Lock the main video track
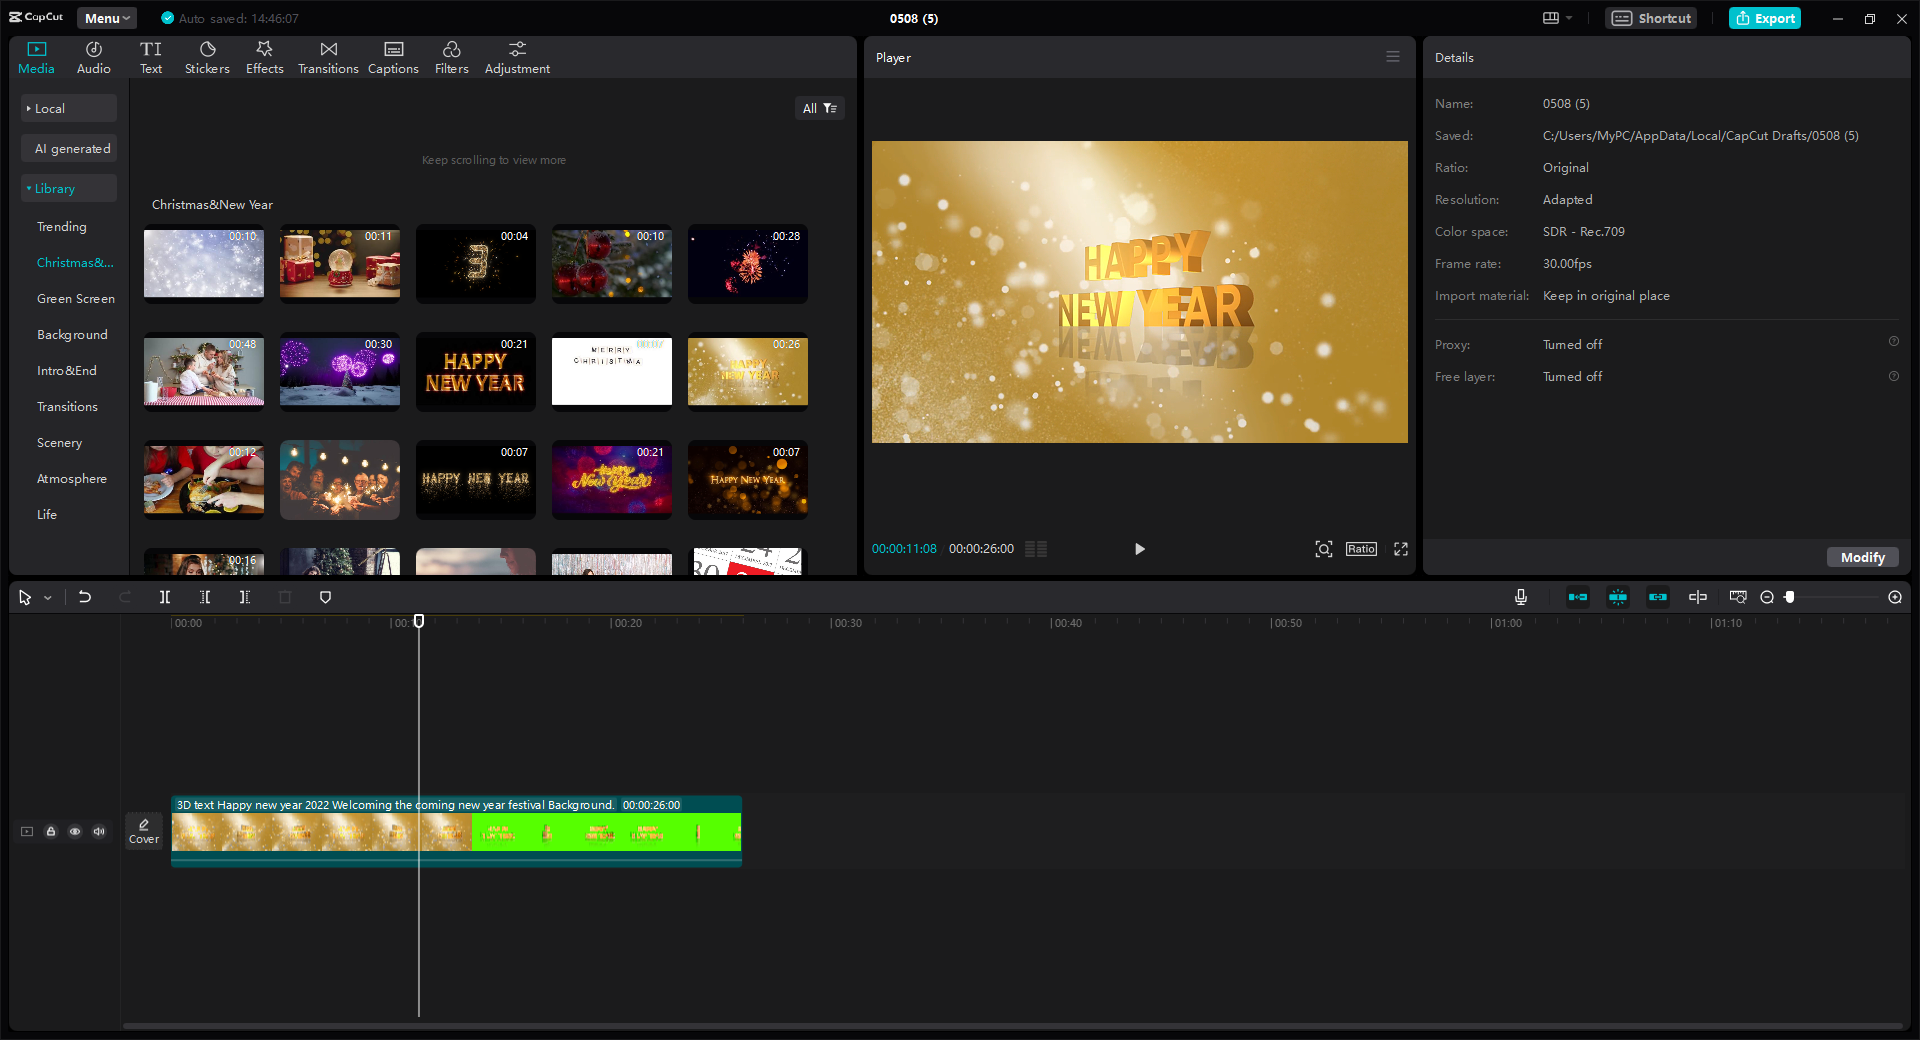 coord(51,831)
